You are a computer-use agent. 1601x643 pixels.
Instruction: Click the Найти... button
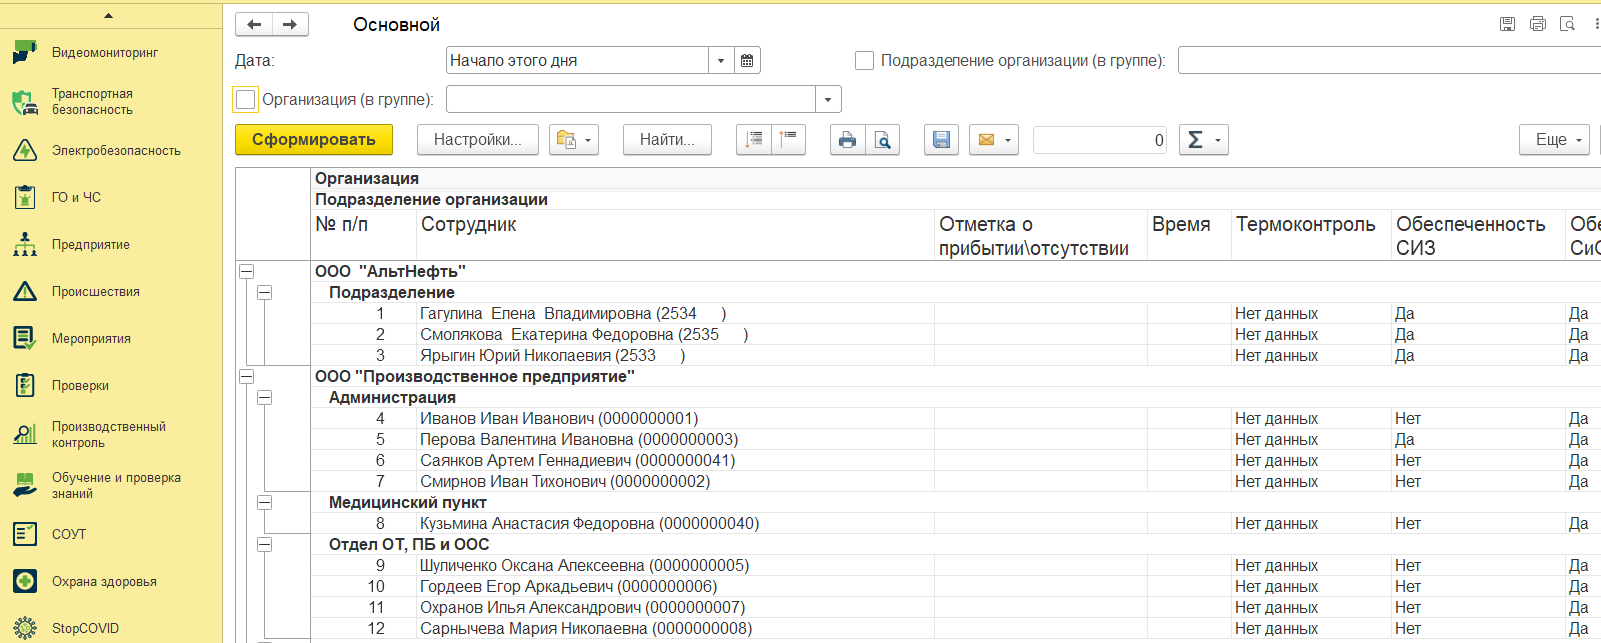point(667,140)
